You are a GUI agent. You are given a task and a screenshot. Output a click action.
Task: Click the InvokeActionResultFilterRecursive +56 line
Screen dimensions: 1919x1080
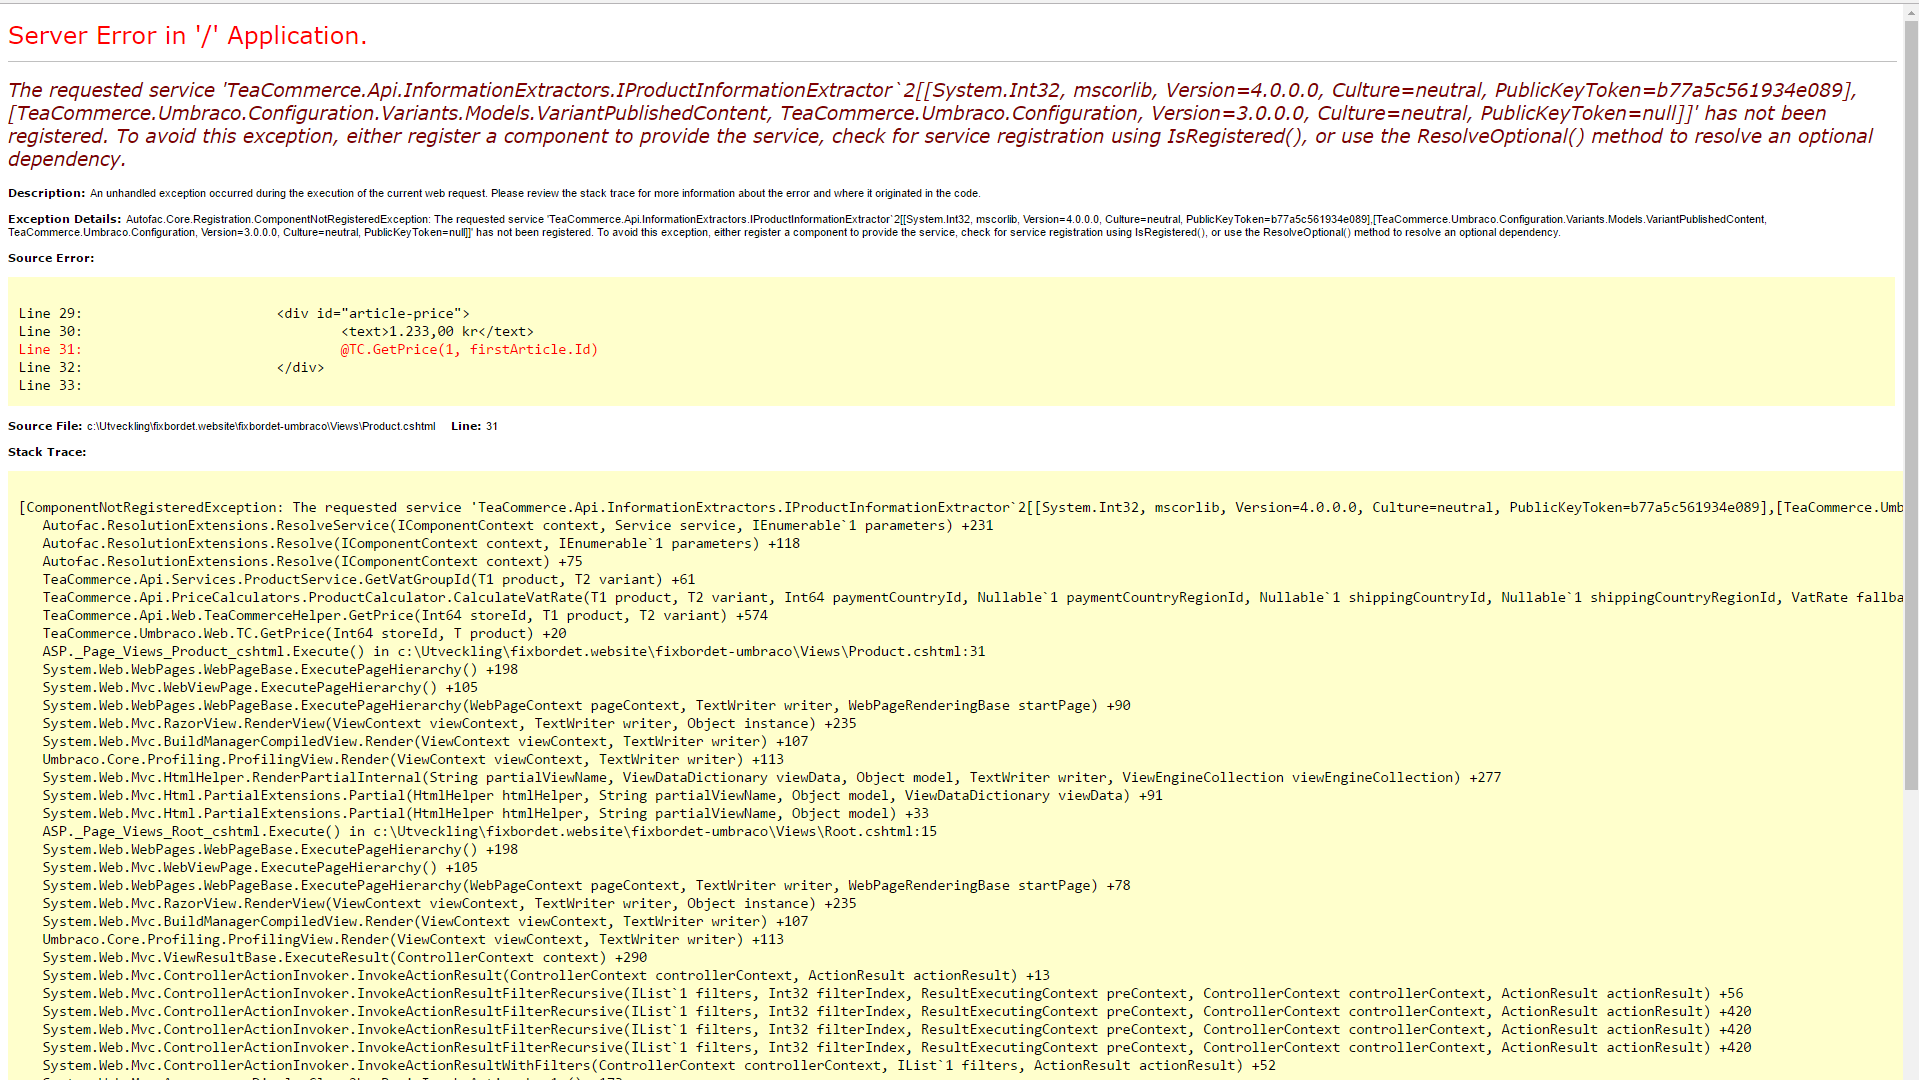[x=893, y=993]
